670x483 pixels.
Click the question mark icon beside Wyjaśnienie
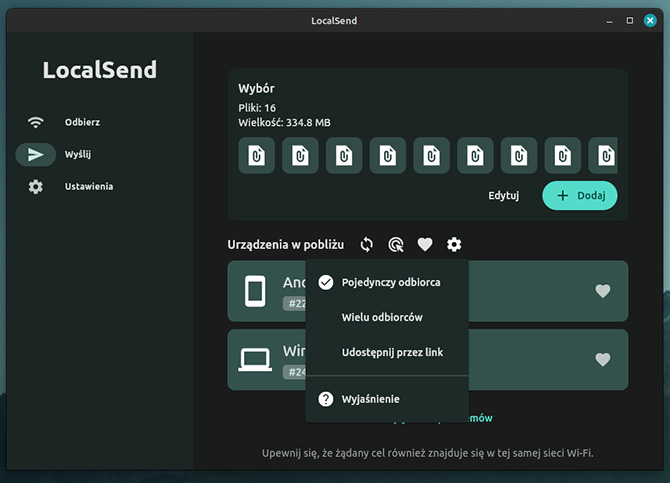(326, 399)
